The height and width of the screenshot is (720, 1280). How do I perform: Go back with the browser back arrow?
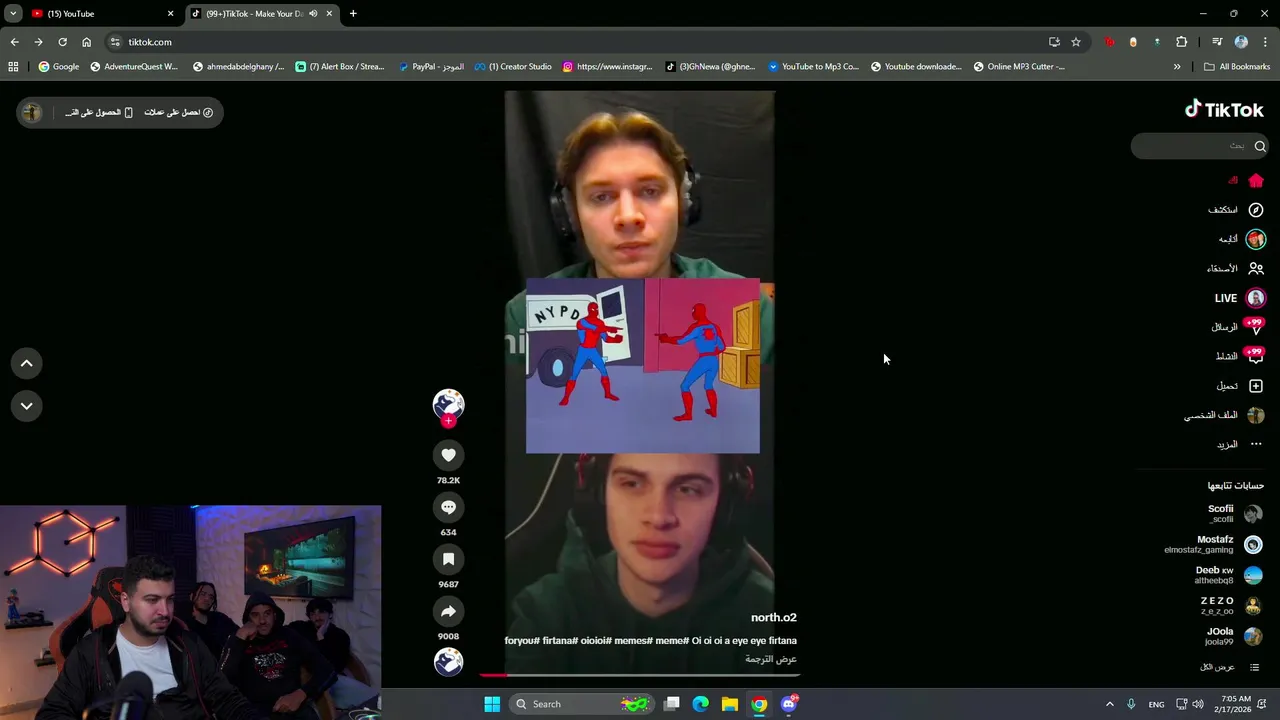(x=14, y=42)
